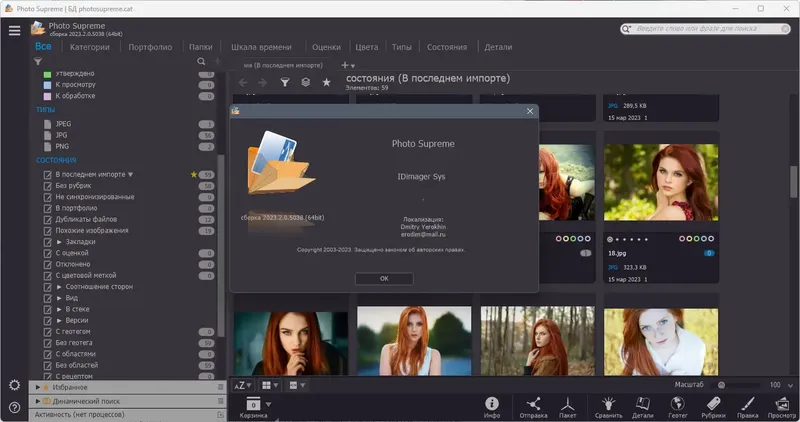
Task: Expand the В стеке node
Action: pos(59,309)
